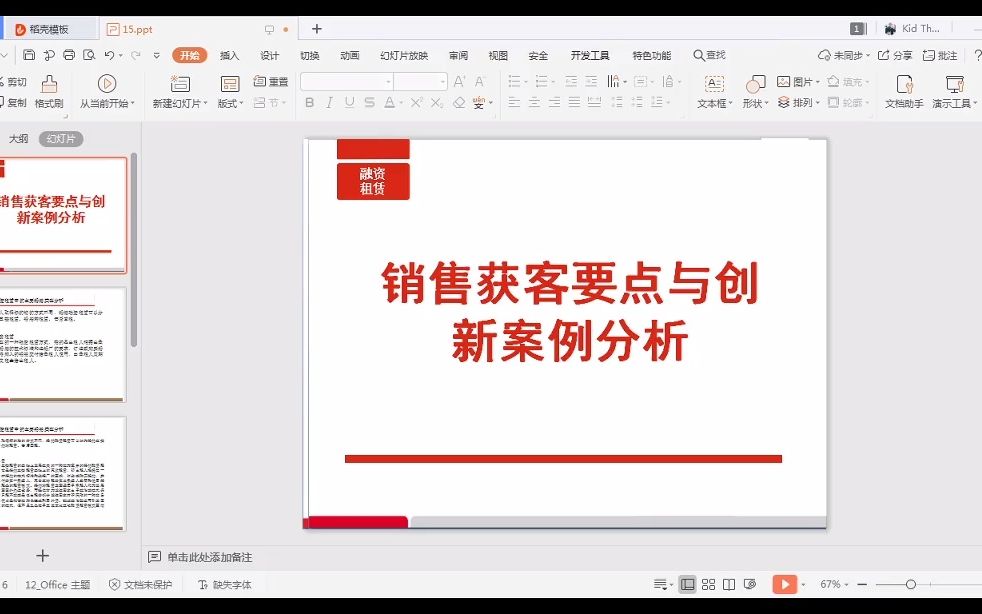The height and width of the screenshot is (614, 982).
Task: Open the 查找 (Find) search
Action: click(x=711, y=55)
